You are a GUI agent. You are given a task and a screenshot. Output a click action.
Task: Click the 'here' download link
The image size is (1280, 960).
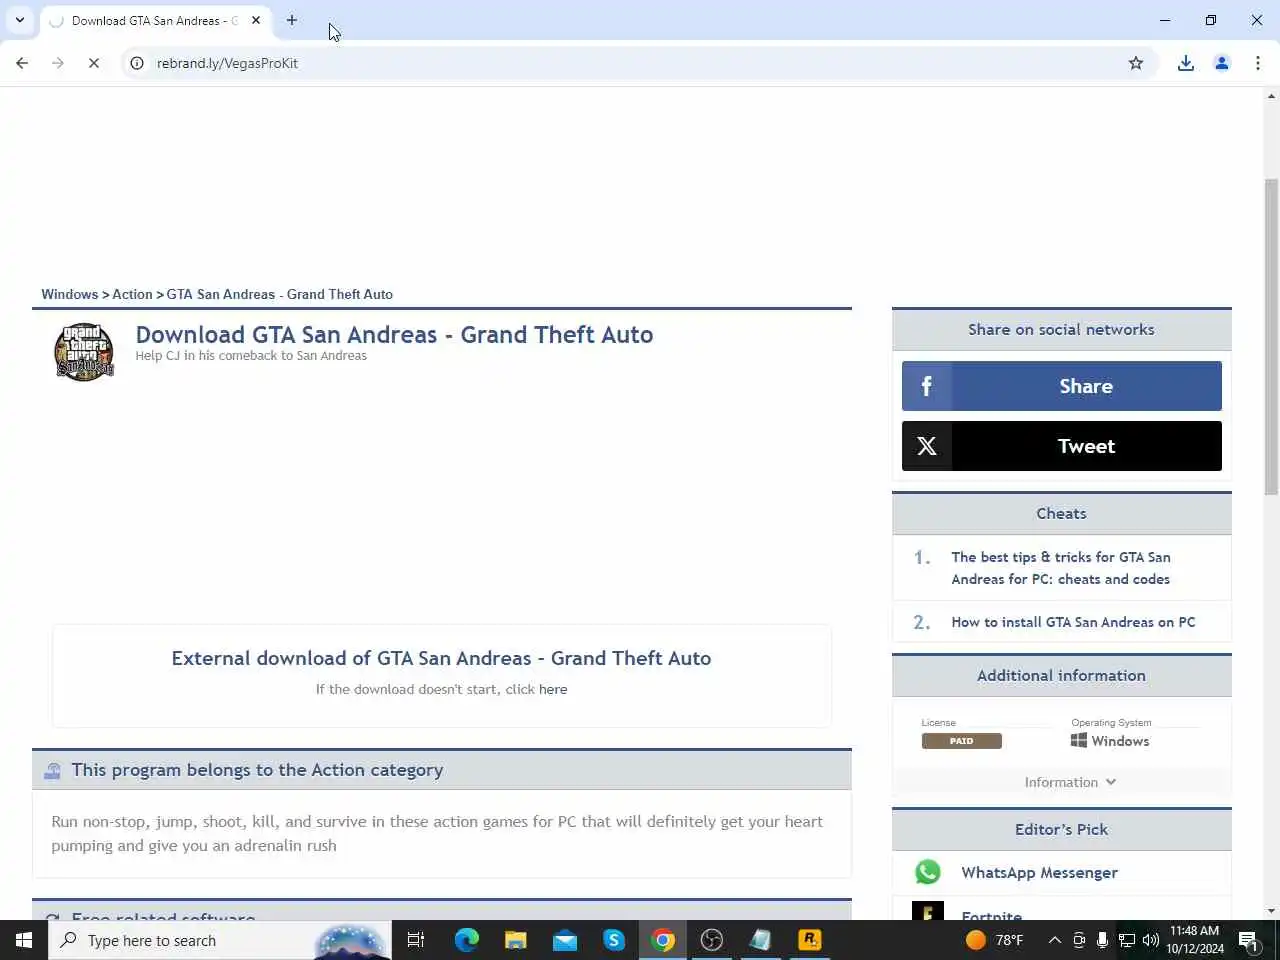553,689
